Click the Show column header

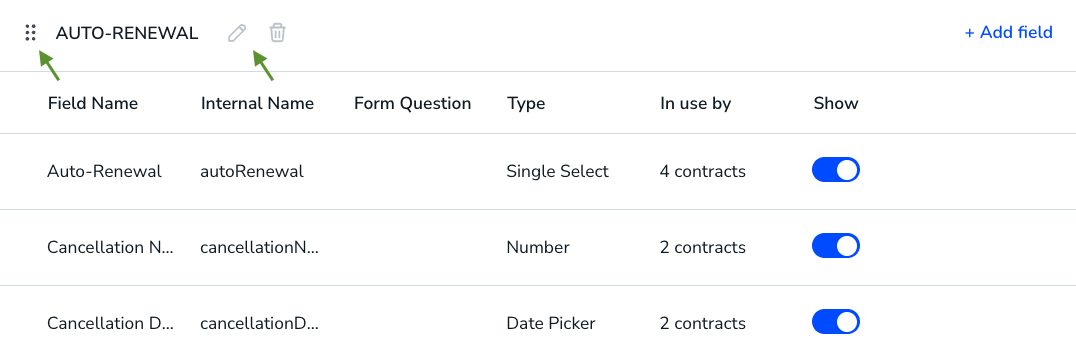(836, 104)
